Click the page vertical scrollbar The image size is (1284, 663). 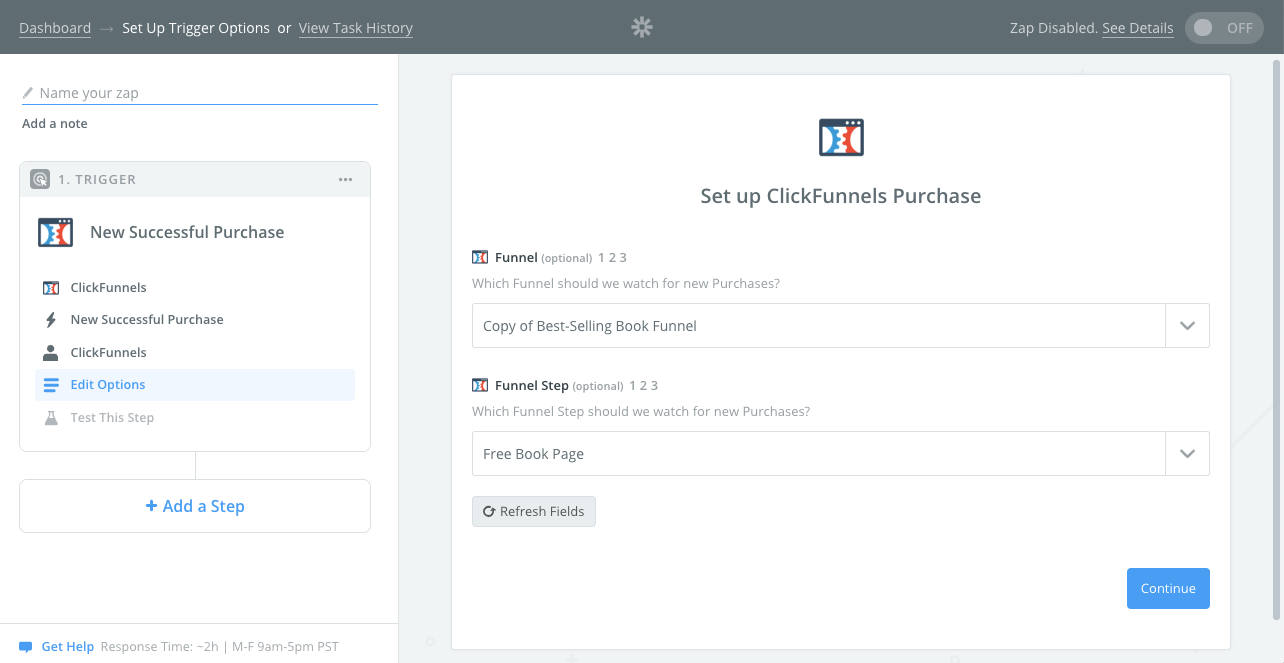click(1276, 340)
